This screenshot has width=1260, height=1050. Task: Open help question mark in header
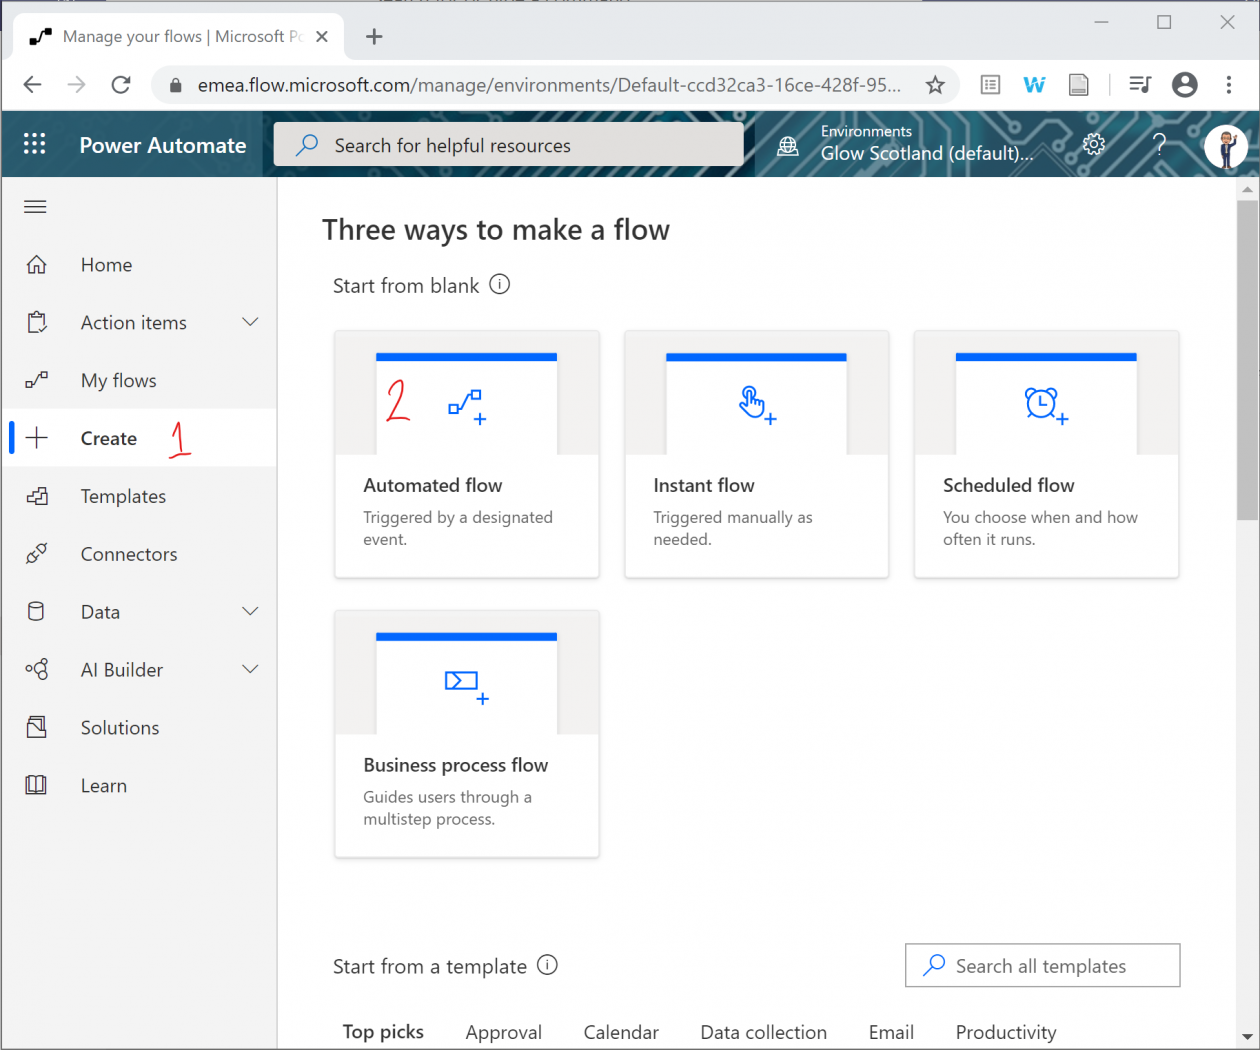1159,145
